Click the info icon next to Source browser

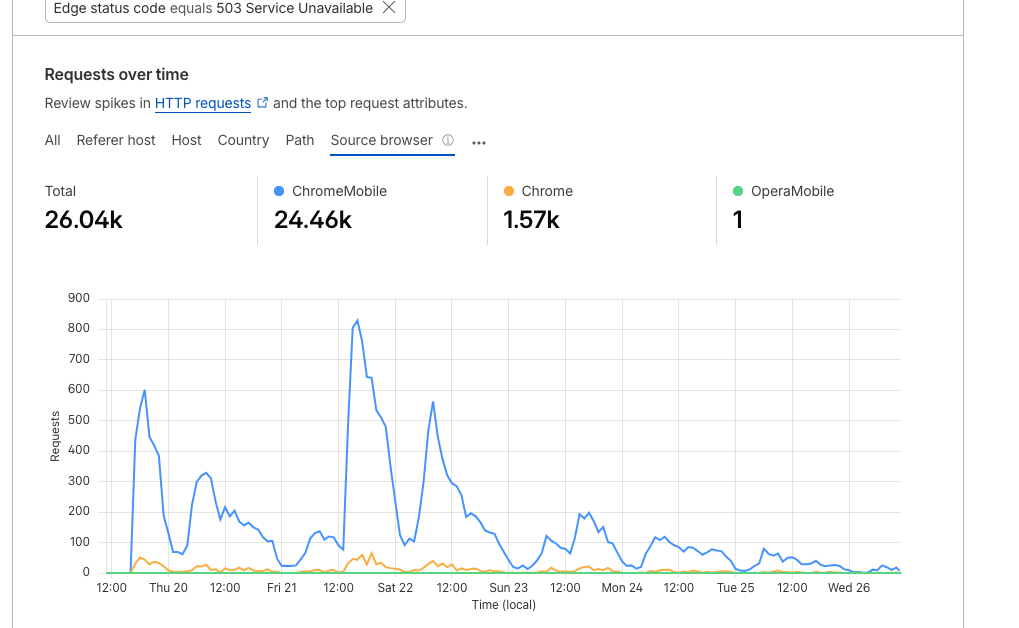click(448, 141)
